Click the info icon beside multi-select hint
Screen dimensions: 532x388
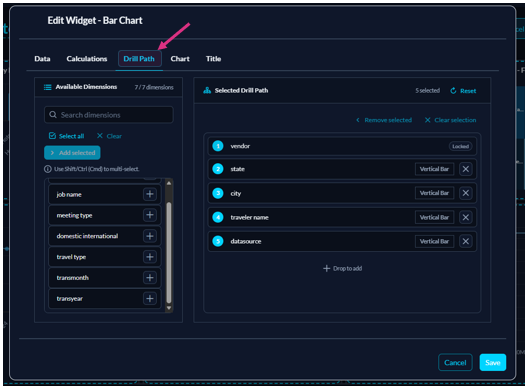(x=48, y=169)
